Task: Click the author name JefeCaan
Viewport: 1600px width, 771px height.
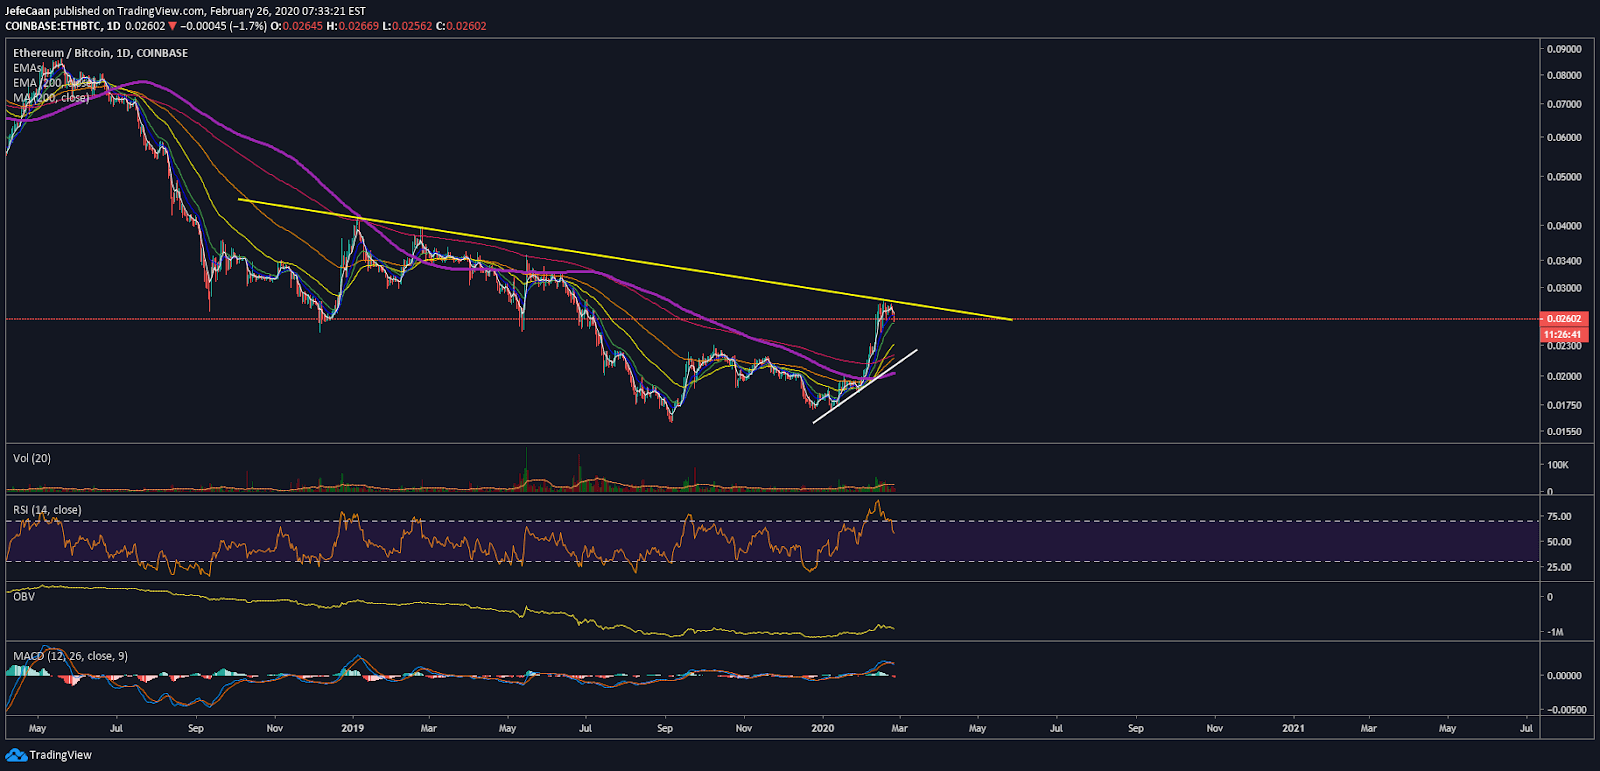Action: 28,11
